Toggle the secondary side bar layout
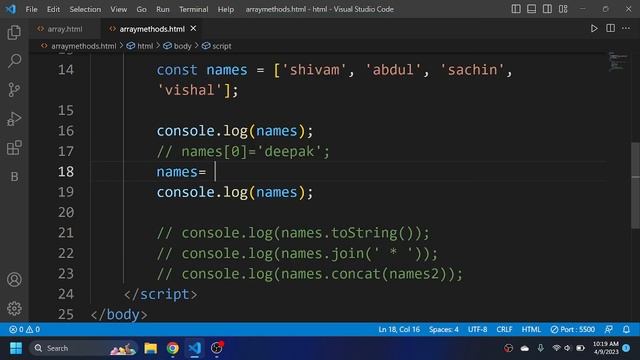Viewport: 640px width, 360px height. click(x=547, y=9)
